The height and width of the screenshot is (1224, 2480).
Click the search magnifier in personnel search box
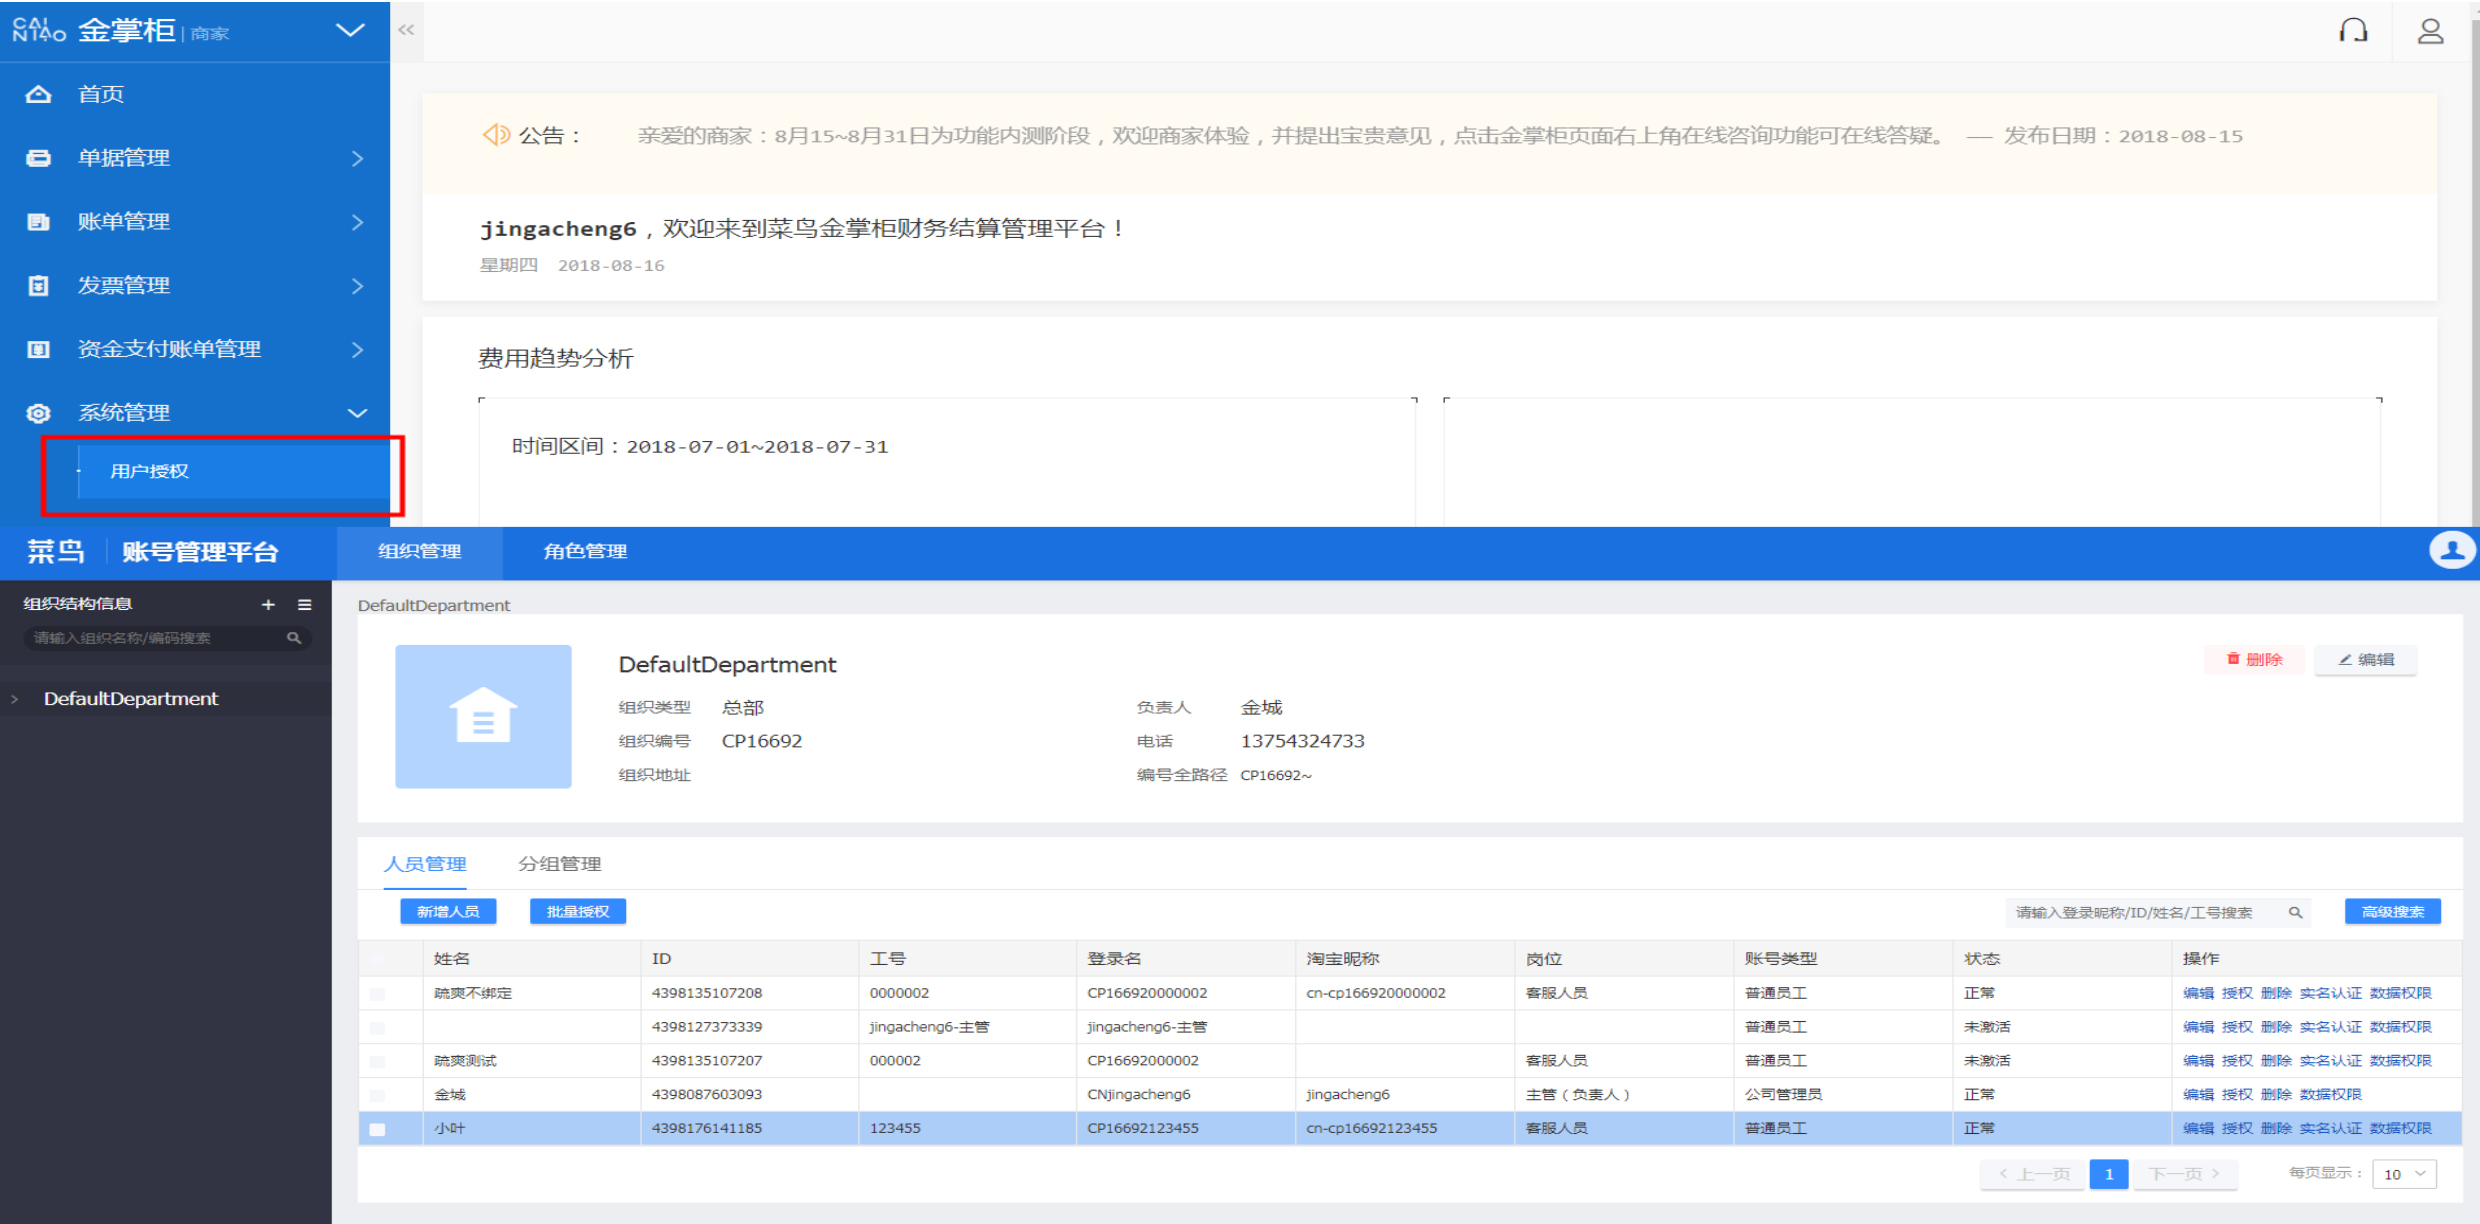(x=2295, y=912)
